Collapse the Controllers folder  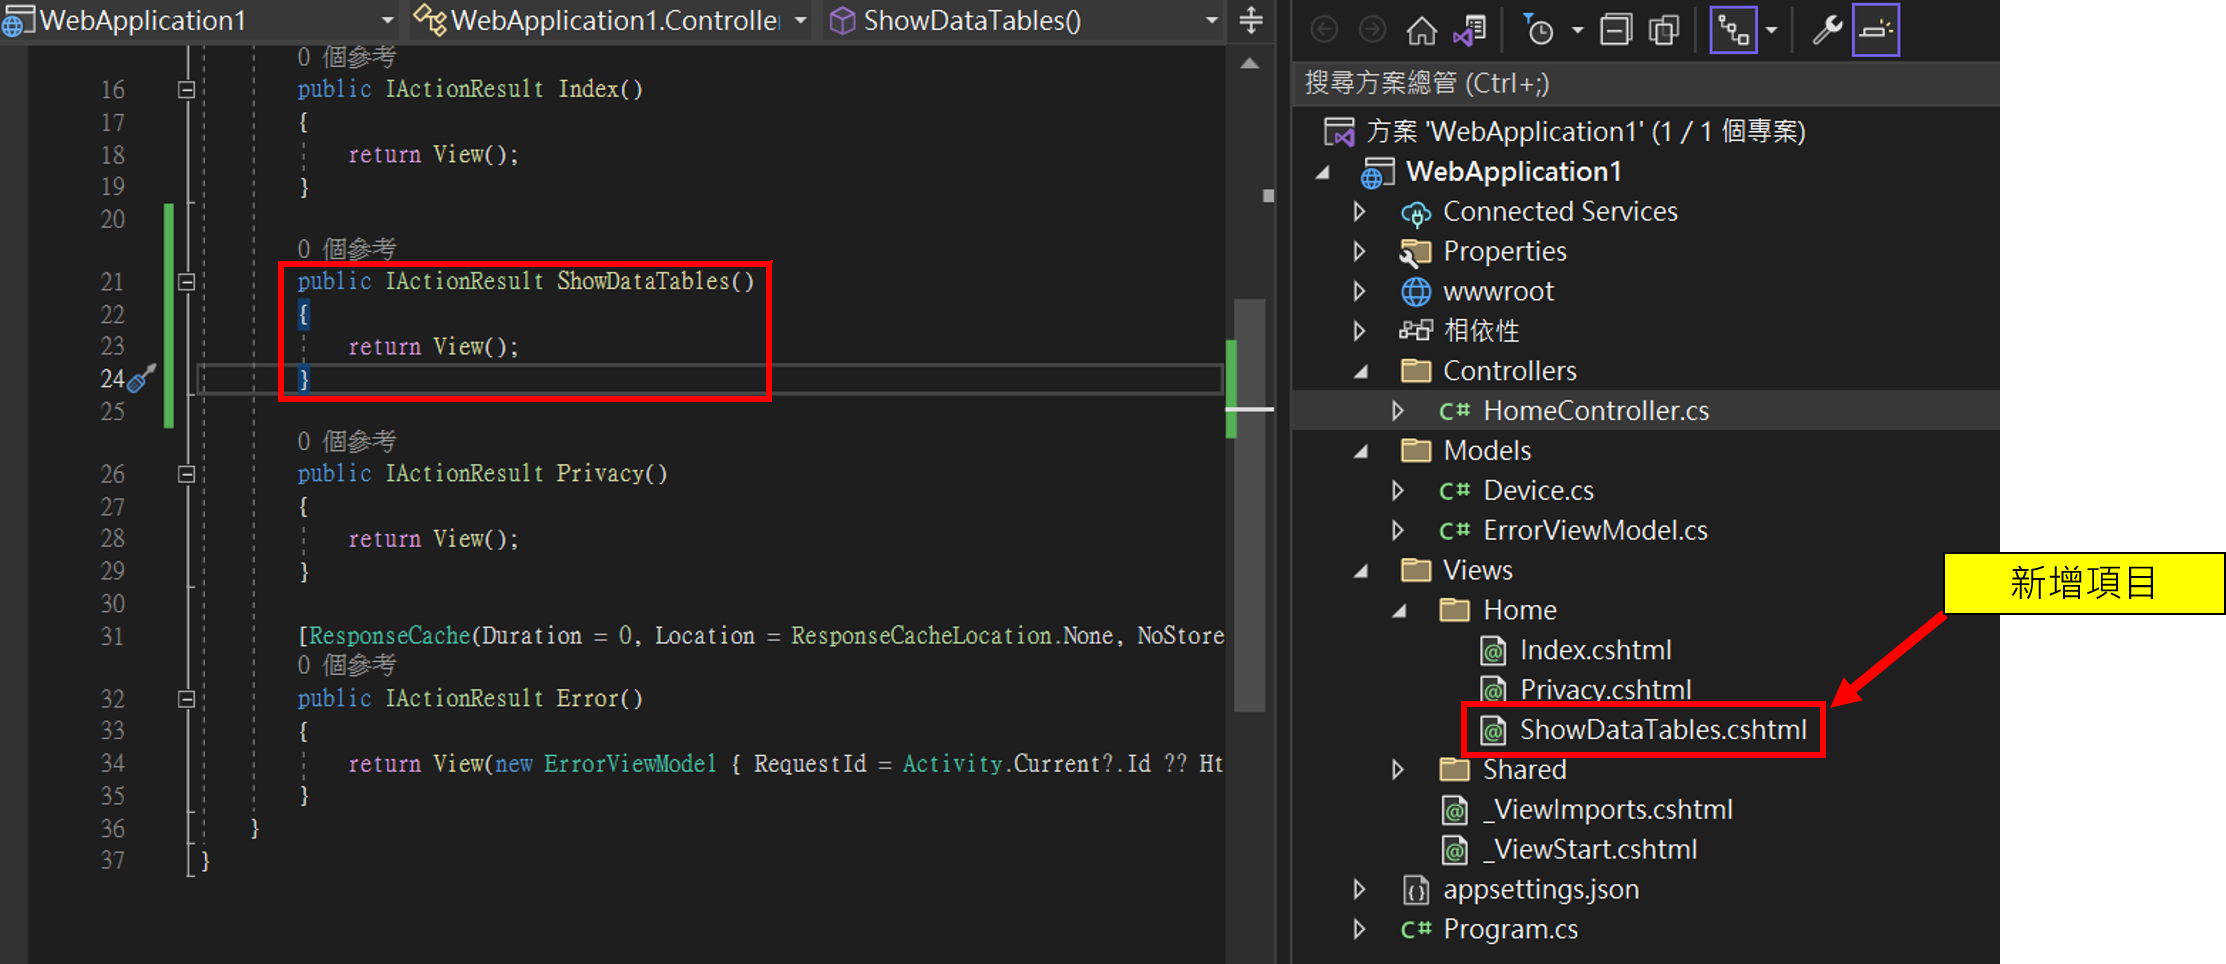1361,371
